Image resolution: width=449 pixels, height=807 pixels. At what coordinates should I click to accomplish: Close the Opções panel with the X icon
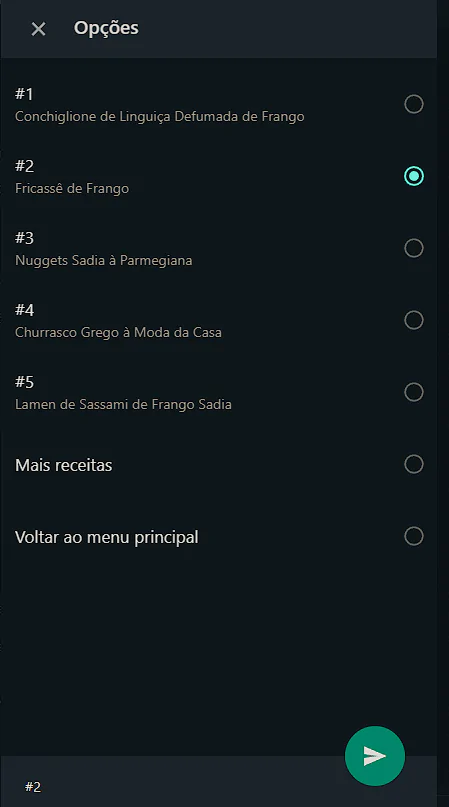coord(38,29)
